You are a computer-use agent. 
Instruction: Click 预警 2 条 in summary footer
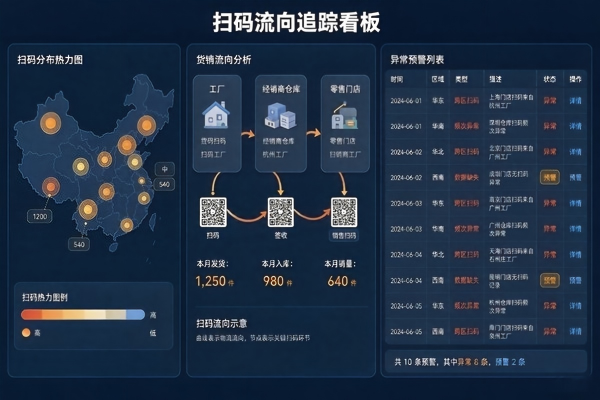point(510,362)
